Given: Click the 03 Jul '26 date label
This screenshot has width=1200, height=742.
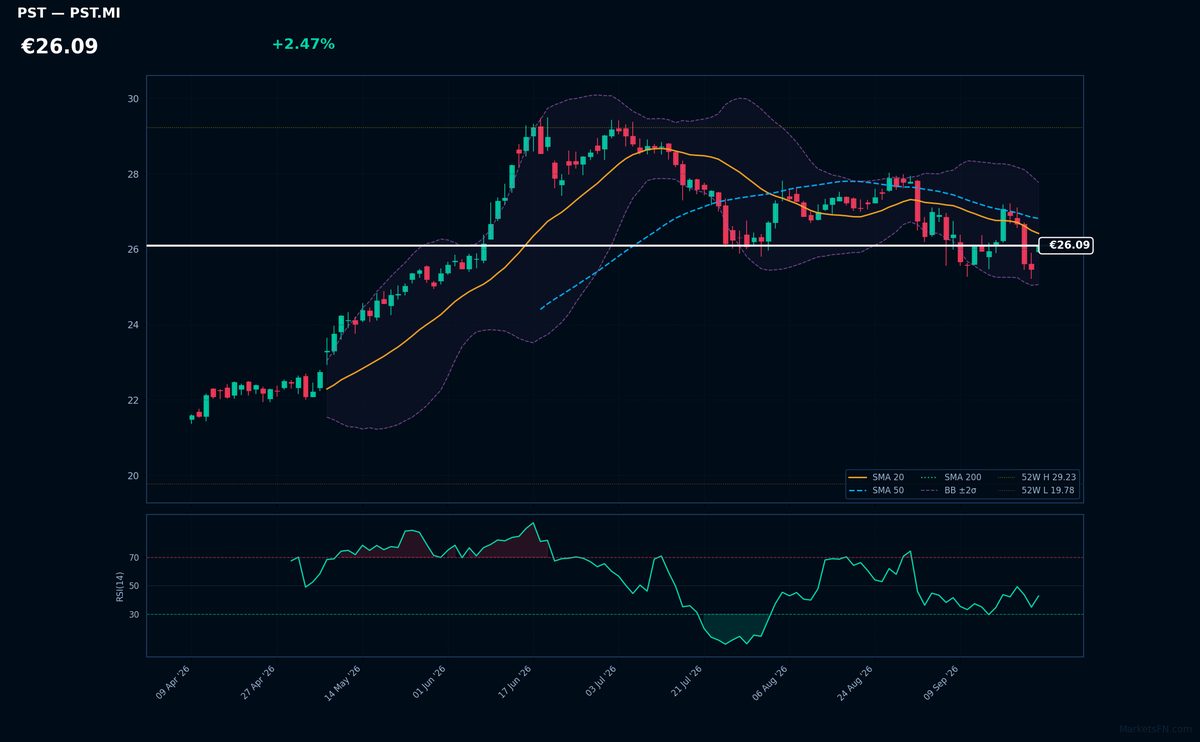Looking at the screenshot, I should point(600,682).
